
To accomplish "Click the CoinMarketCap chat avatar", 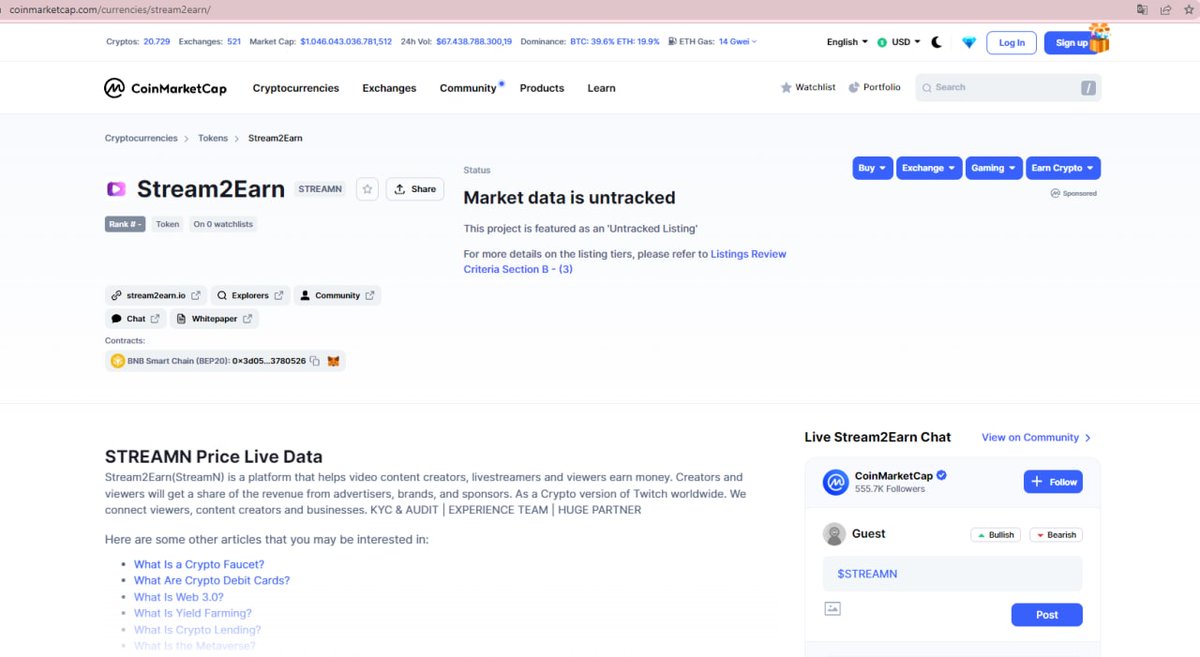I will pos(835,483).
